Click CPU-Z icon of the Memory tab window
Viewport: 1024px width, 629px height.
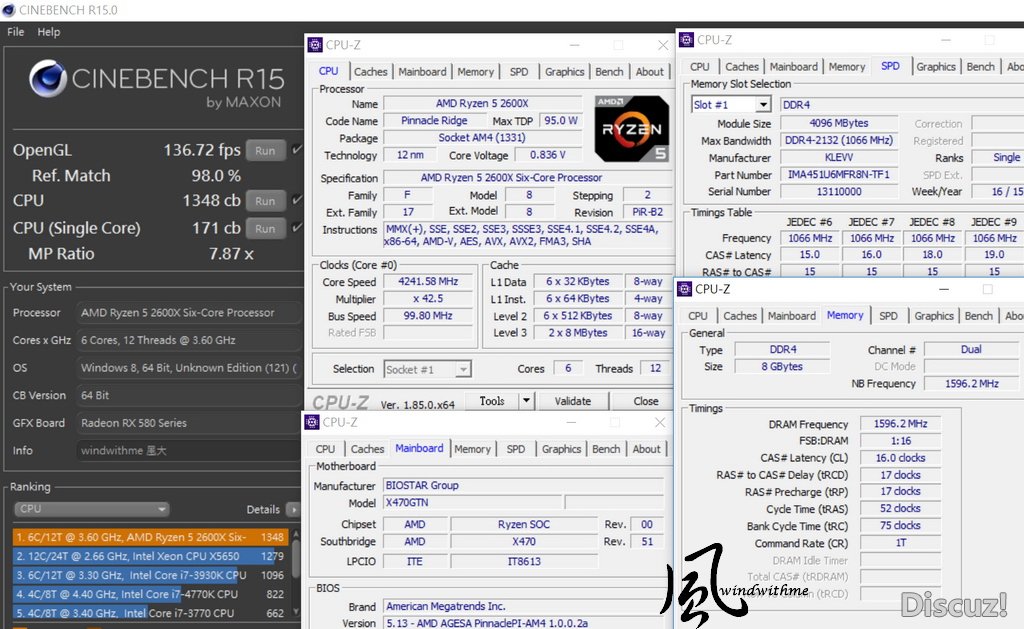click(x=684, y=289)
